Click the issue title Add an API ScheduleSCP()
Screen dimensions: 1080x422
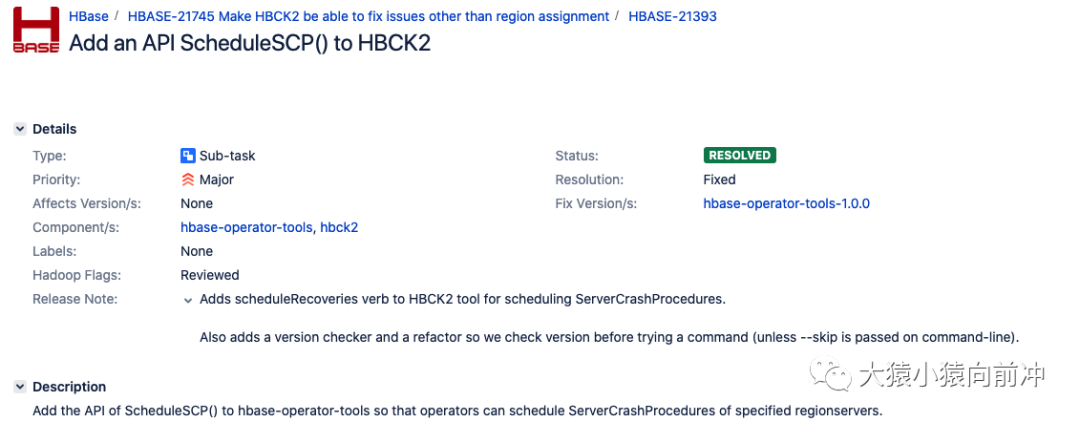[249, 44]
